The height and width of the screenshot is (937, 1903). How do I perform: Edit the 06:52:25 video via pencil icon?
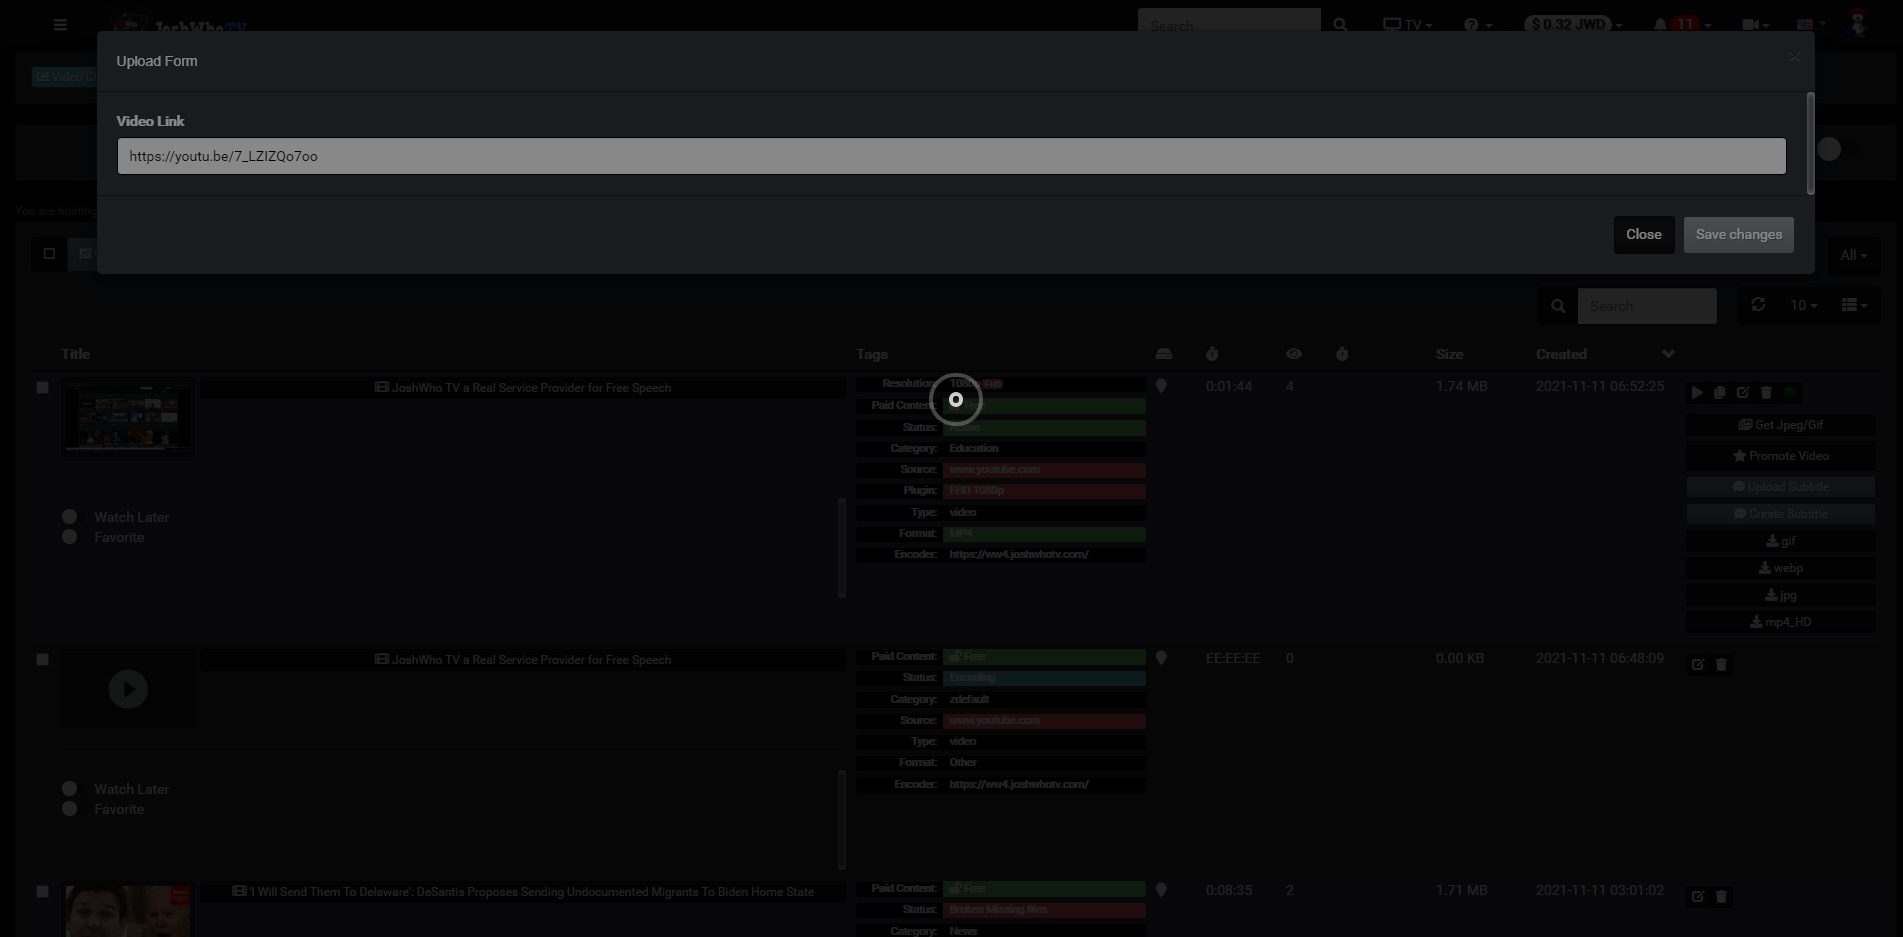(1743, 393)
